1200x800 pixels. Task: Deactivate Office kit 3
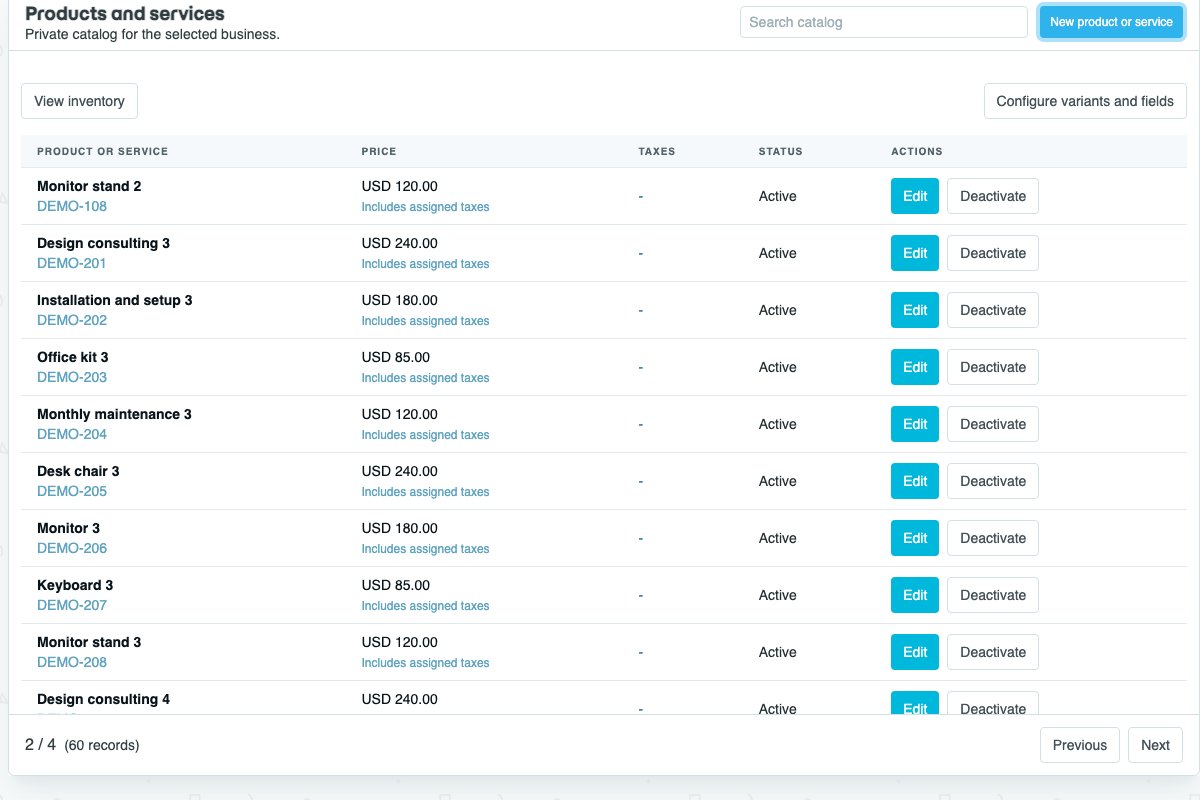tap(993, 367)
